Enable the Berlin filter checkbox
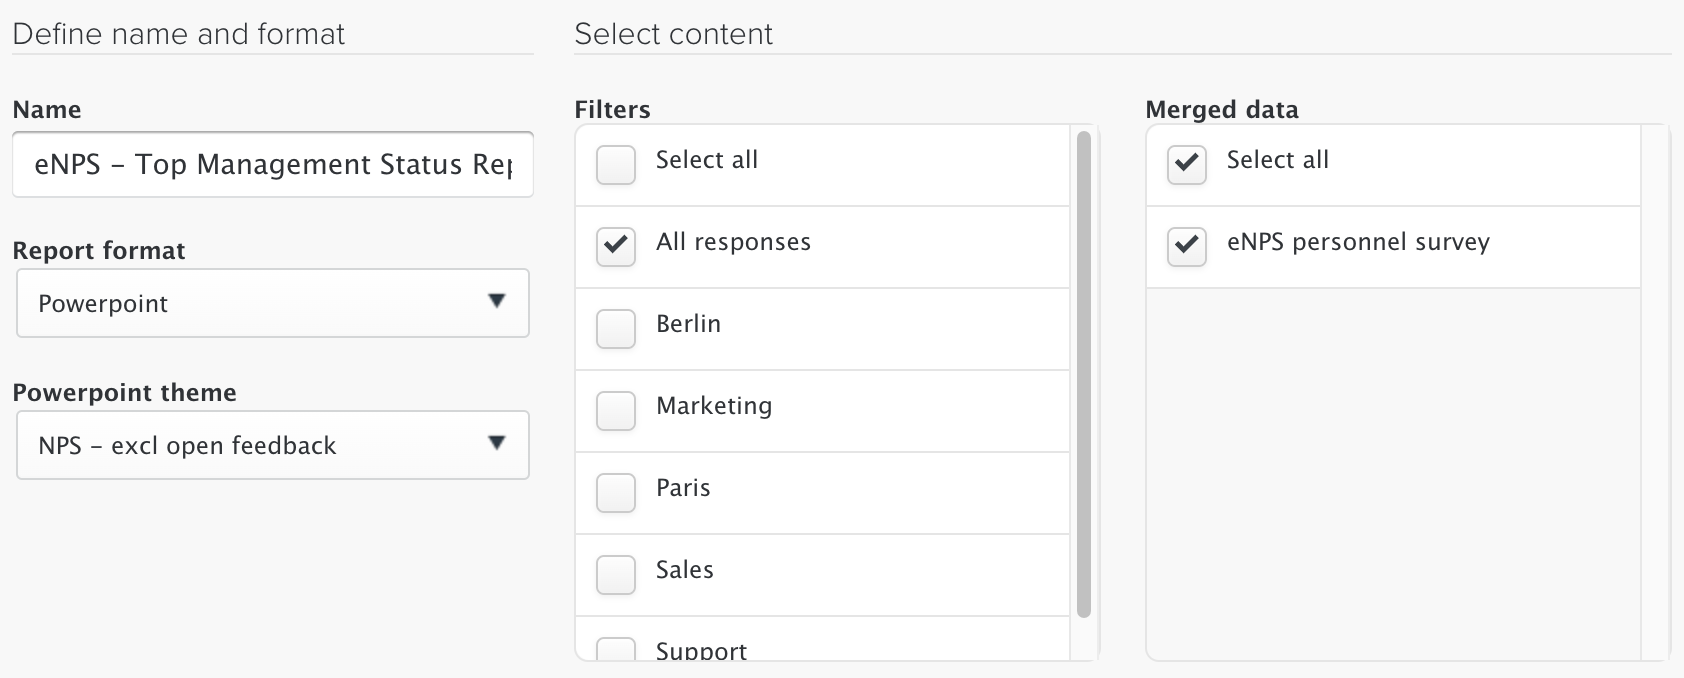Viewport: 1684px width, 678px height. 615,329
